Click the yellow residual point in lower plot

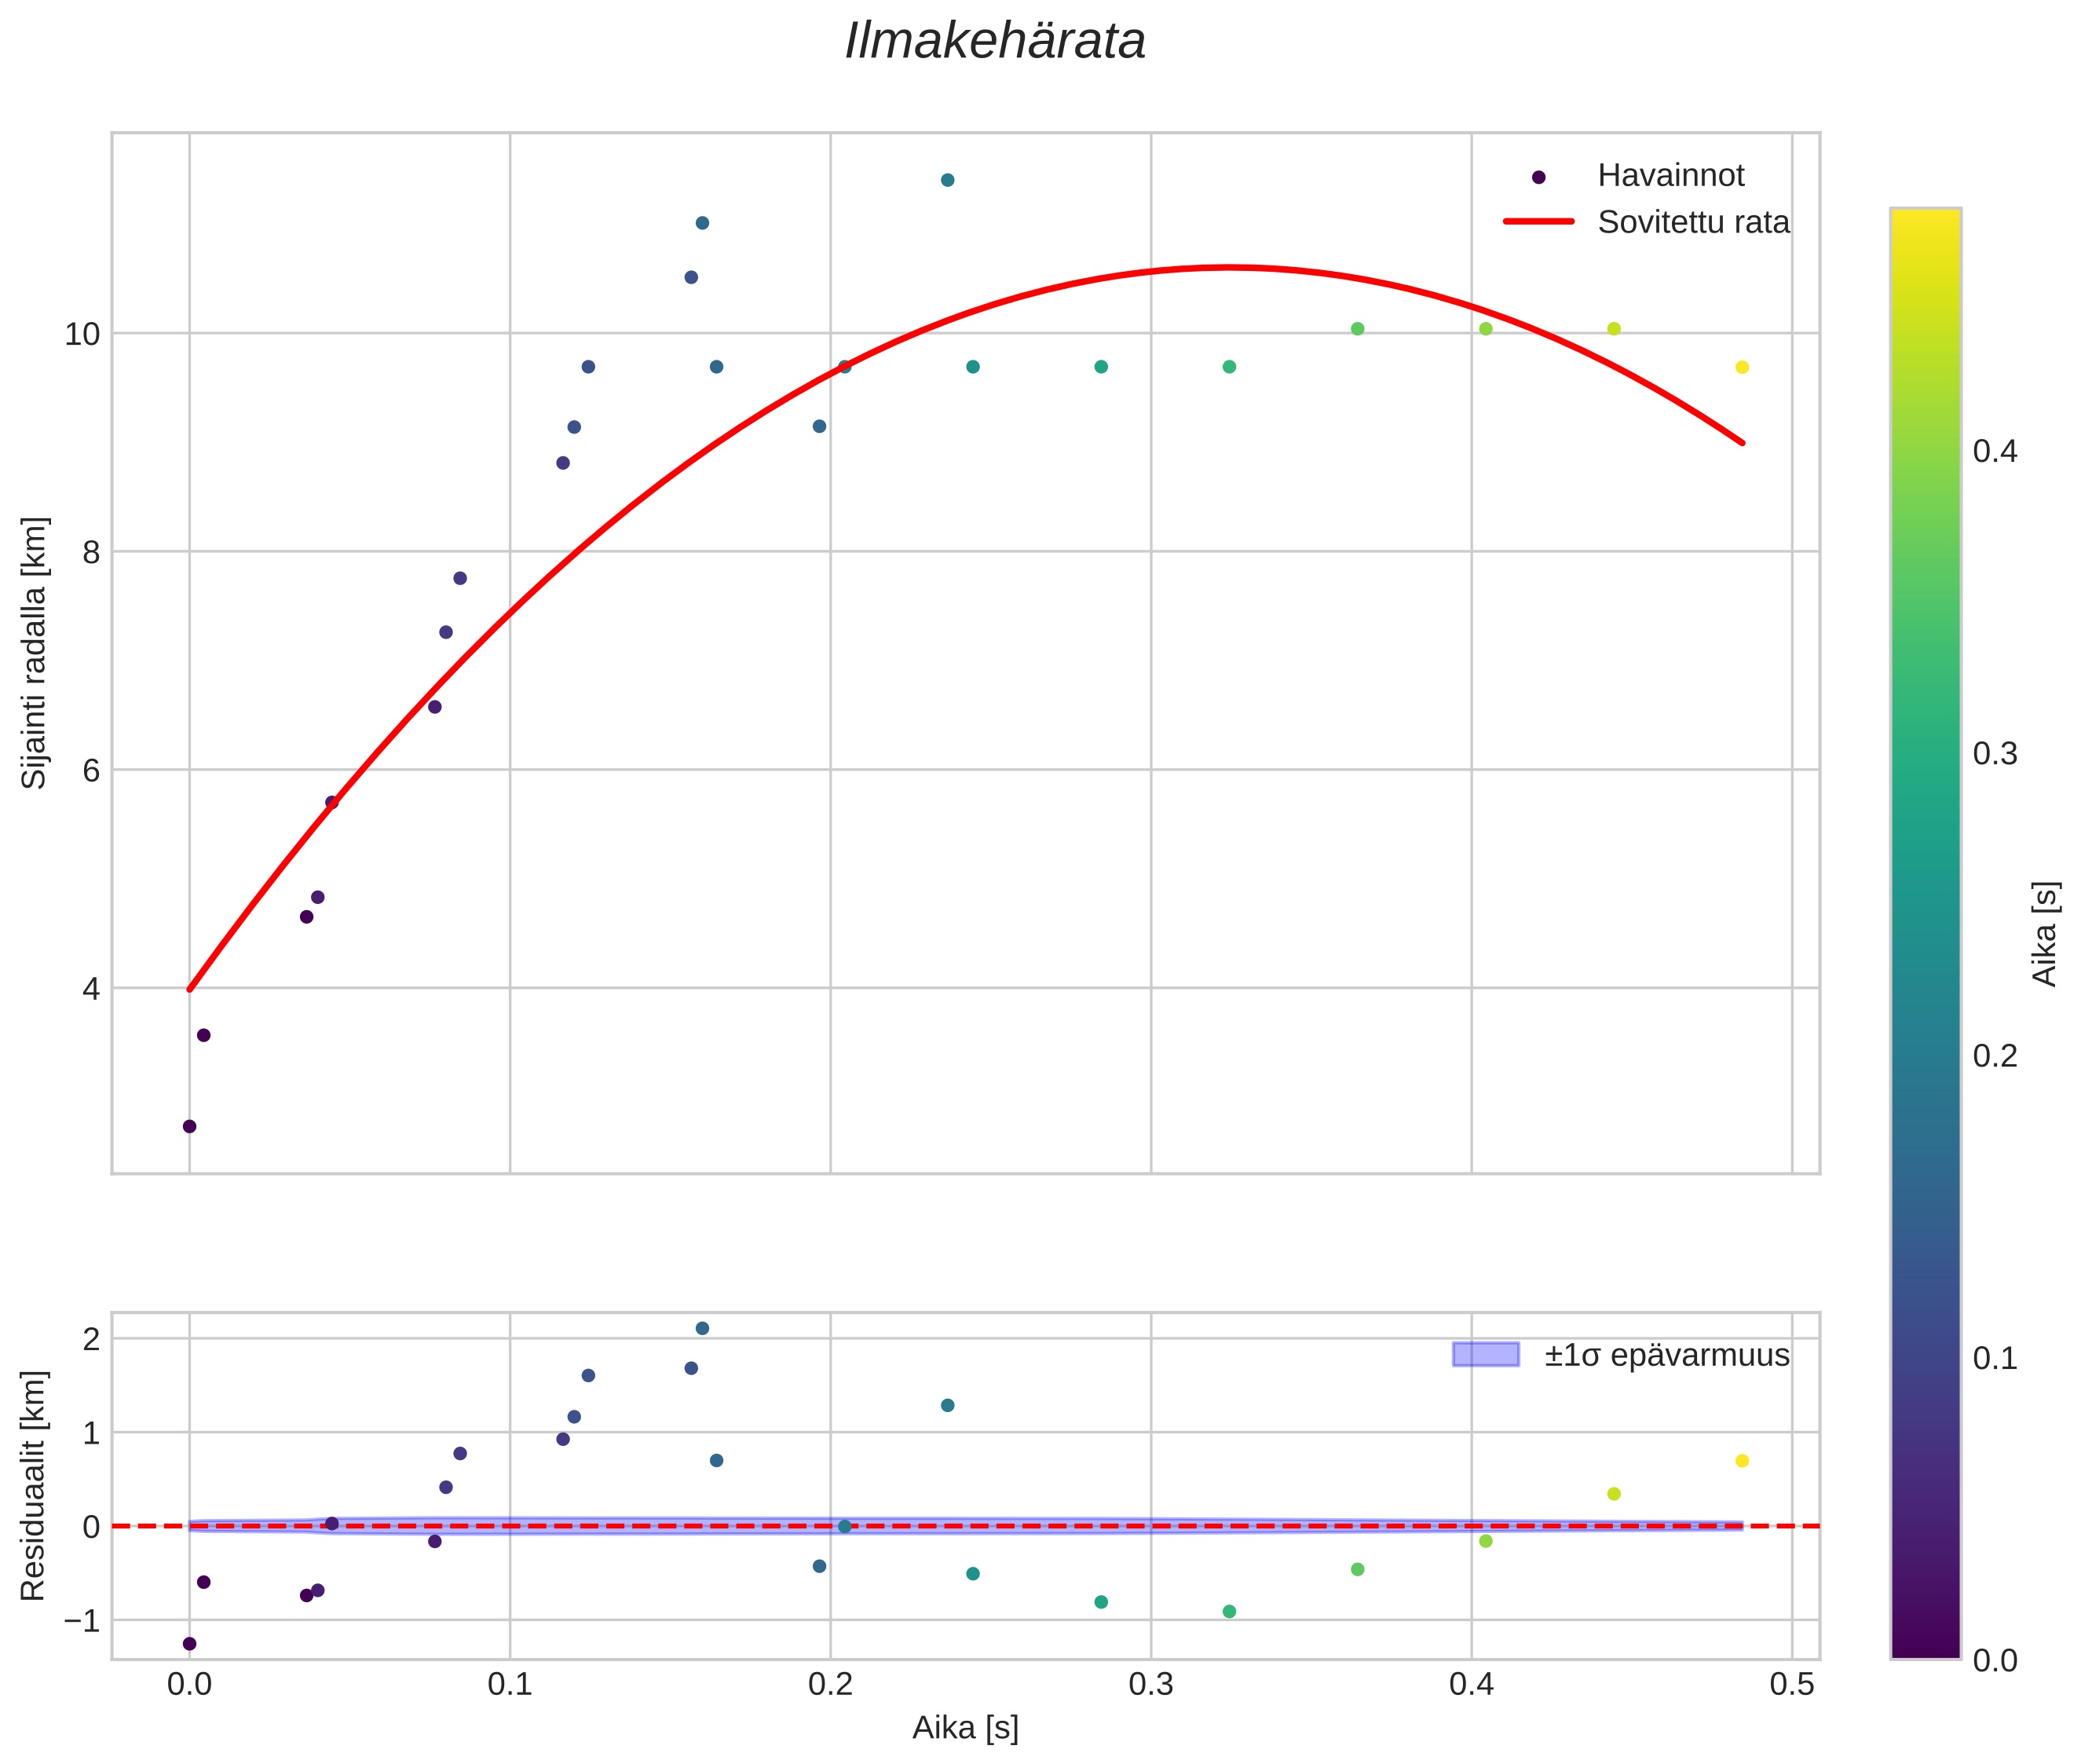coord(1742,1461)
